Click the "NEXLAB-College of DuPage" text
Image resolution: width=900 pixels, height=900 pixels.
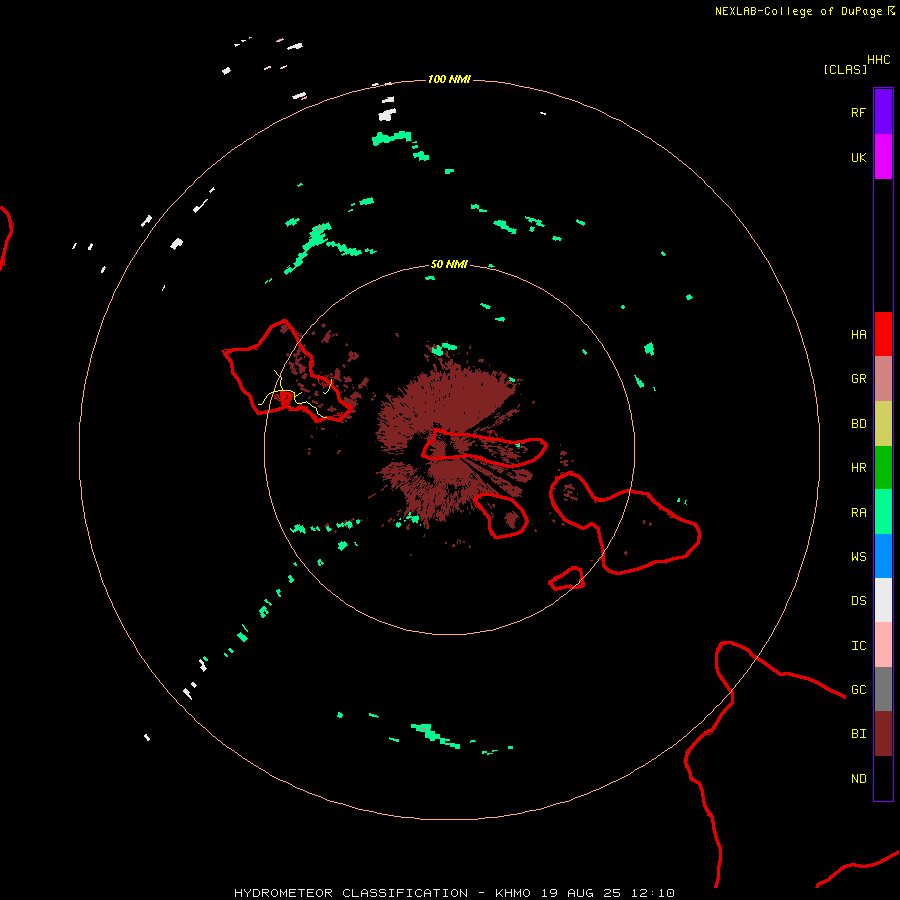point(798,11)
